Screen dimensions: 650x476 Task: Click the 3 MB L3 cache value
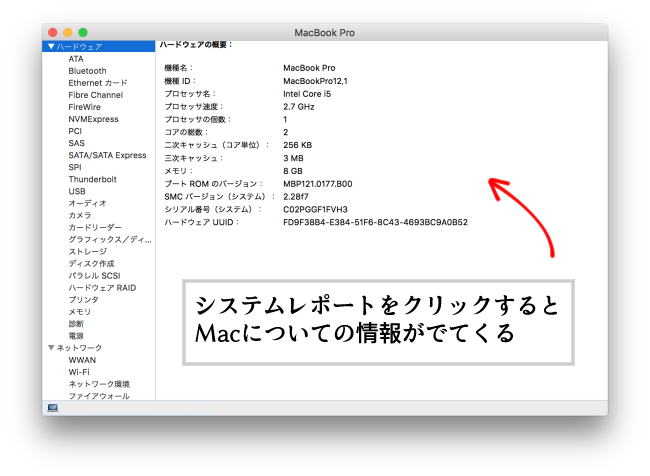point(293,158)
